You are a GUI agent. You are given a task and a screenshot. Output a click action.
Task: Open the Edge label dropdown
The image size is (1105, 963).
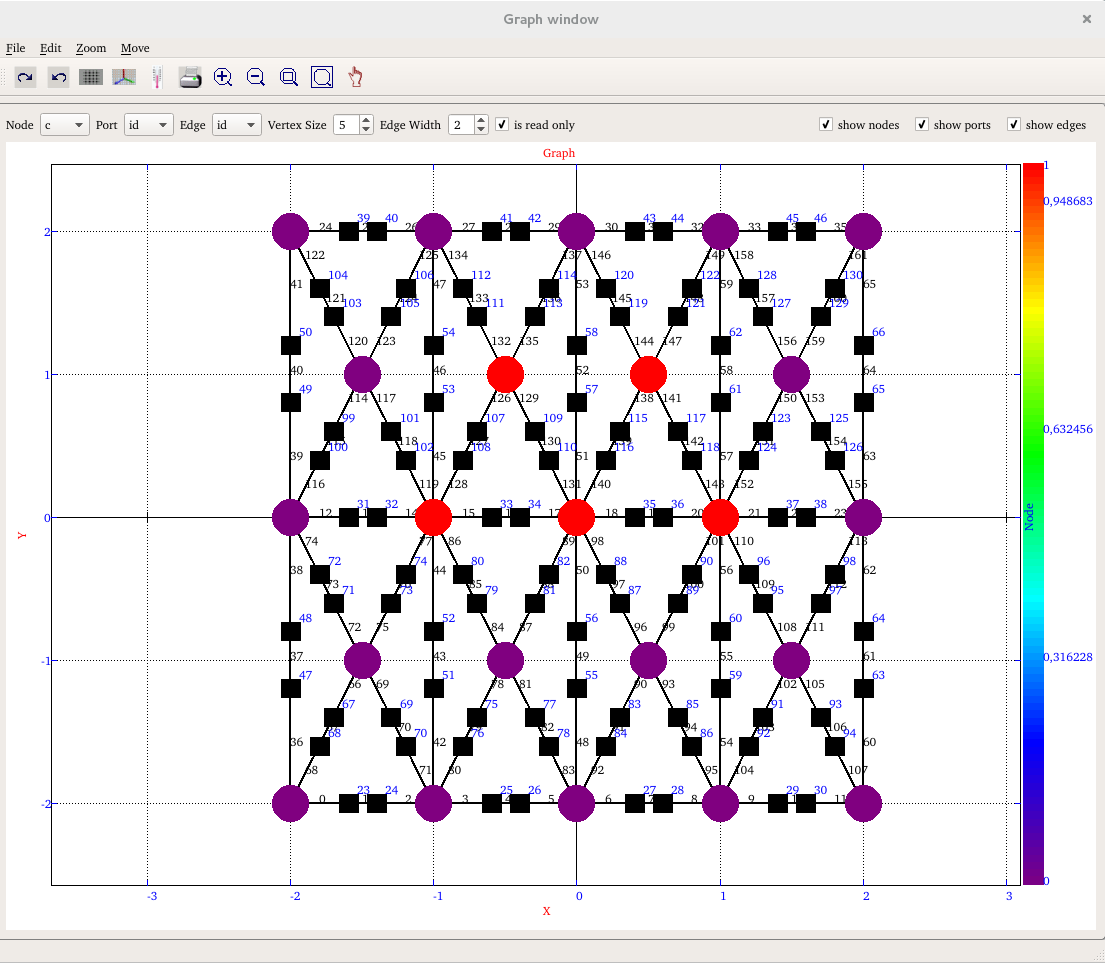pyautogui.click(x=236, y=125)
